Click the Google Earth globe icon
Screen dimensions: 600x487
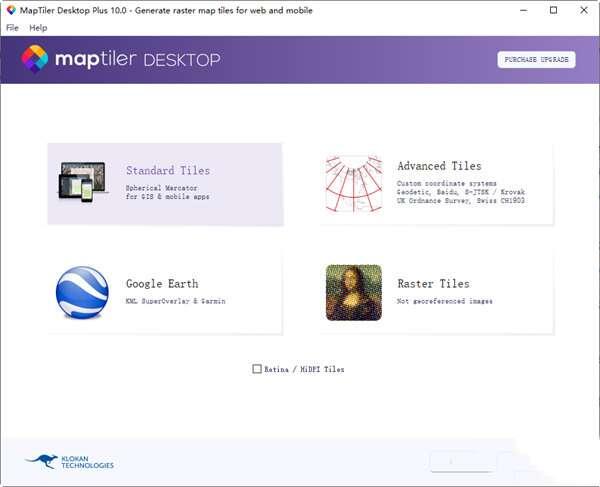(82, 292)
